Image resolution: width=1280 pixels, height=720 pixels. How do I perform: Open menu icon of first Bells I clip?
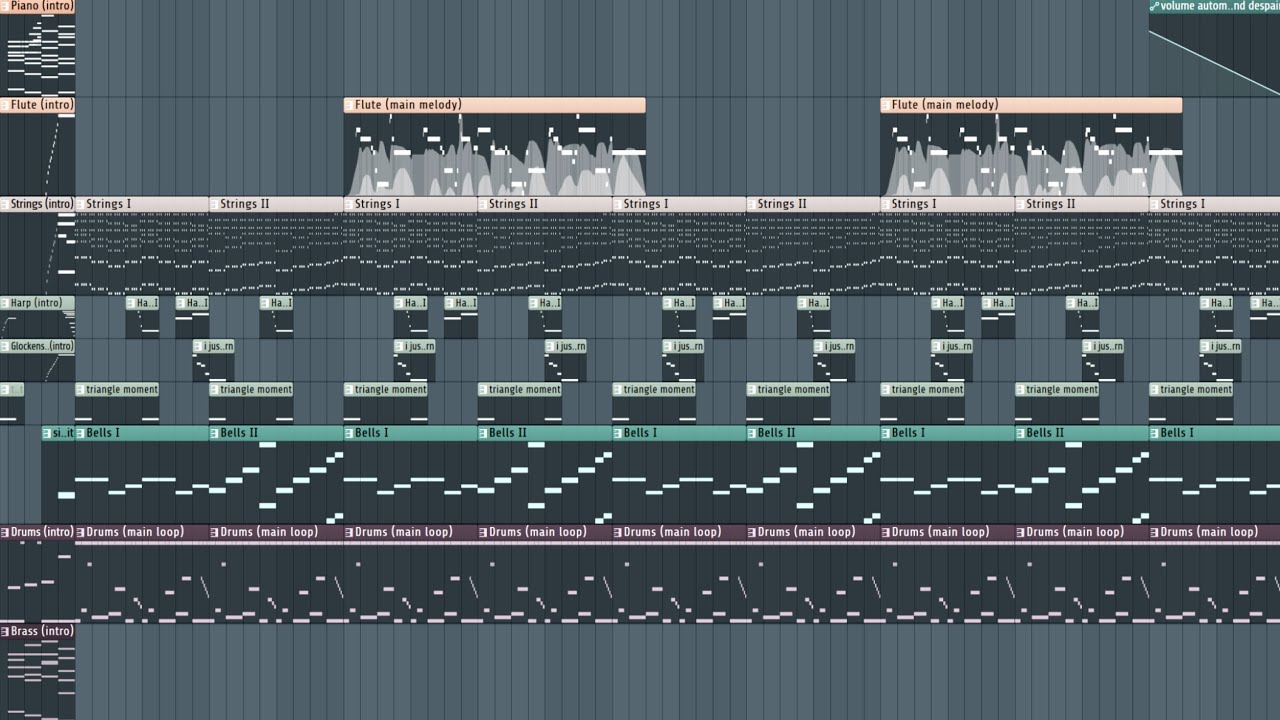click(81, 433)
